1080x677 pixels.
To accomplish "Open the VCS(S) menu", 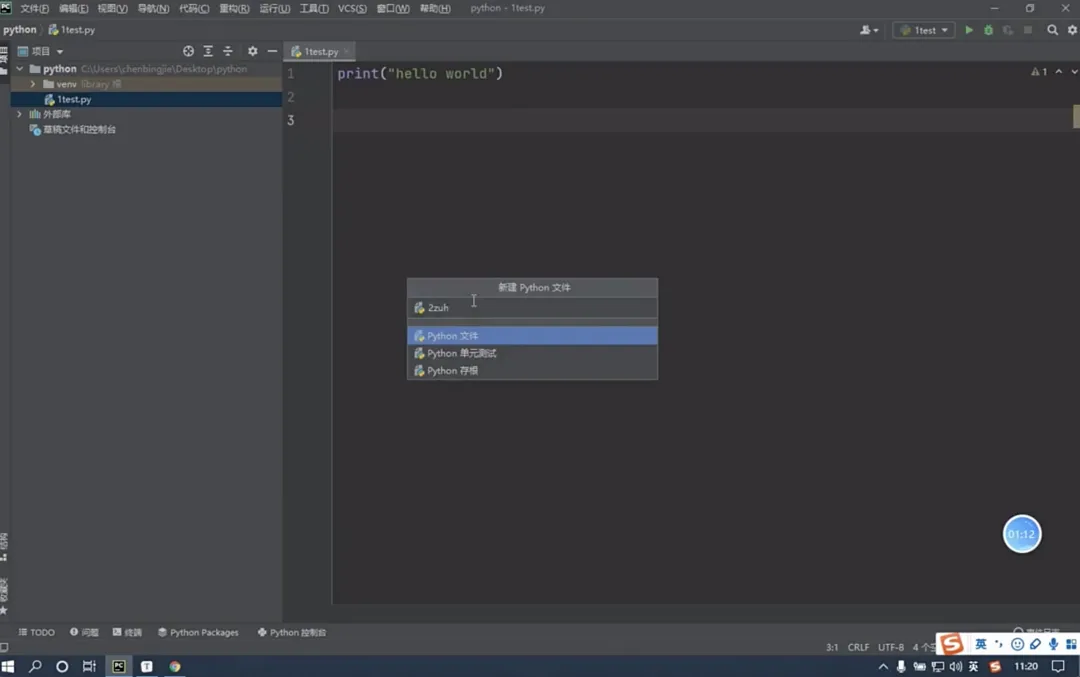I will 352,8.
